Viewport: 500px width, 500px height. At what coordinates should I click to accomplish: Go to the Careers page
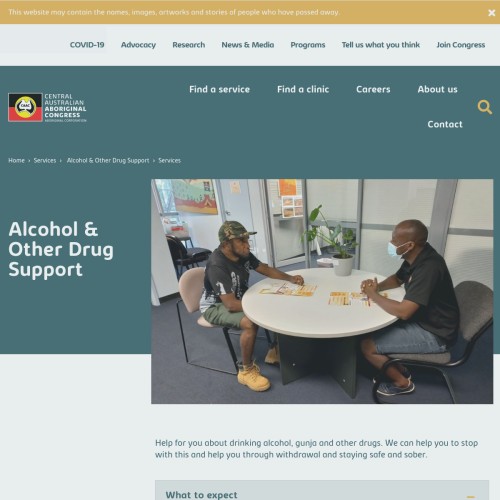373,89
